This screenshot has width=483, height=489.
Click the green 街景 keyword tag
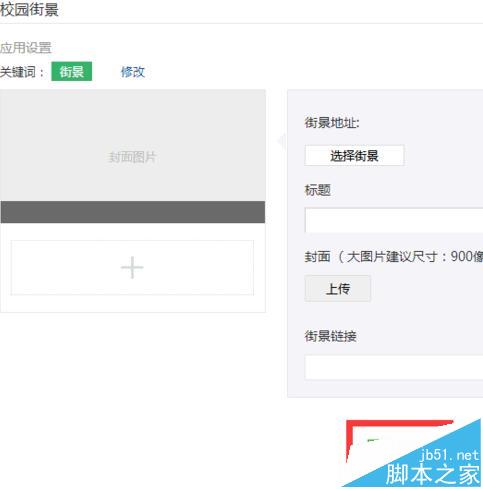pyautogui.click(x=71, y=71)
